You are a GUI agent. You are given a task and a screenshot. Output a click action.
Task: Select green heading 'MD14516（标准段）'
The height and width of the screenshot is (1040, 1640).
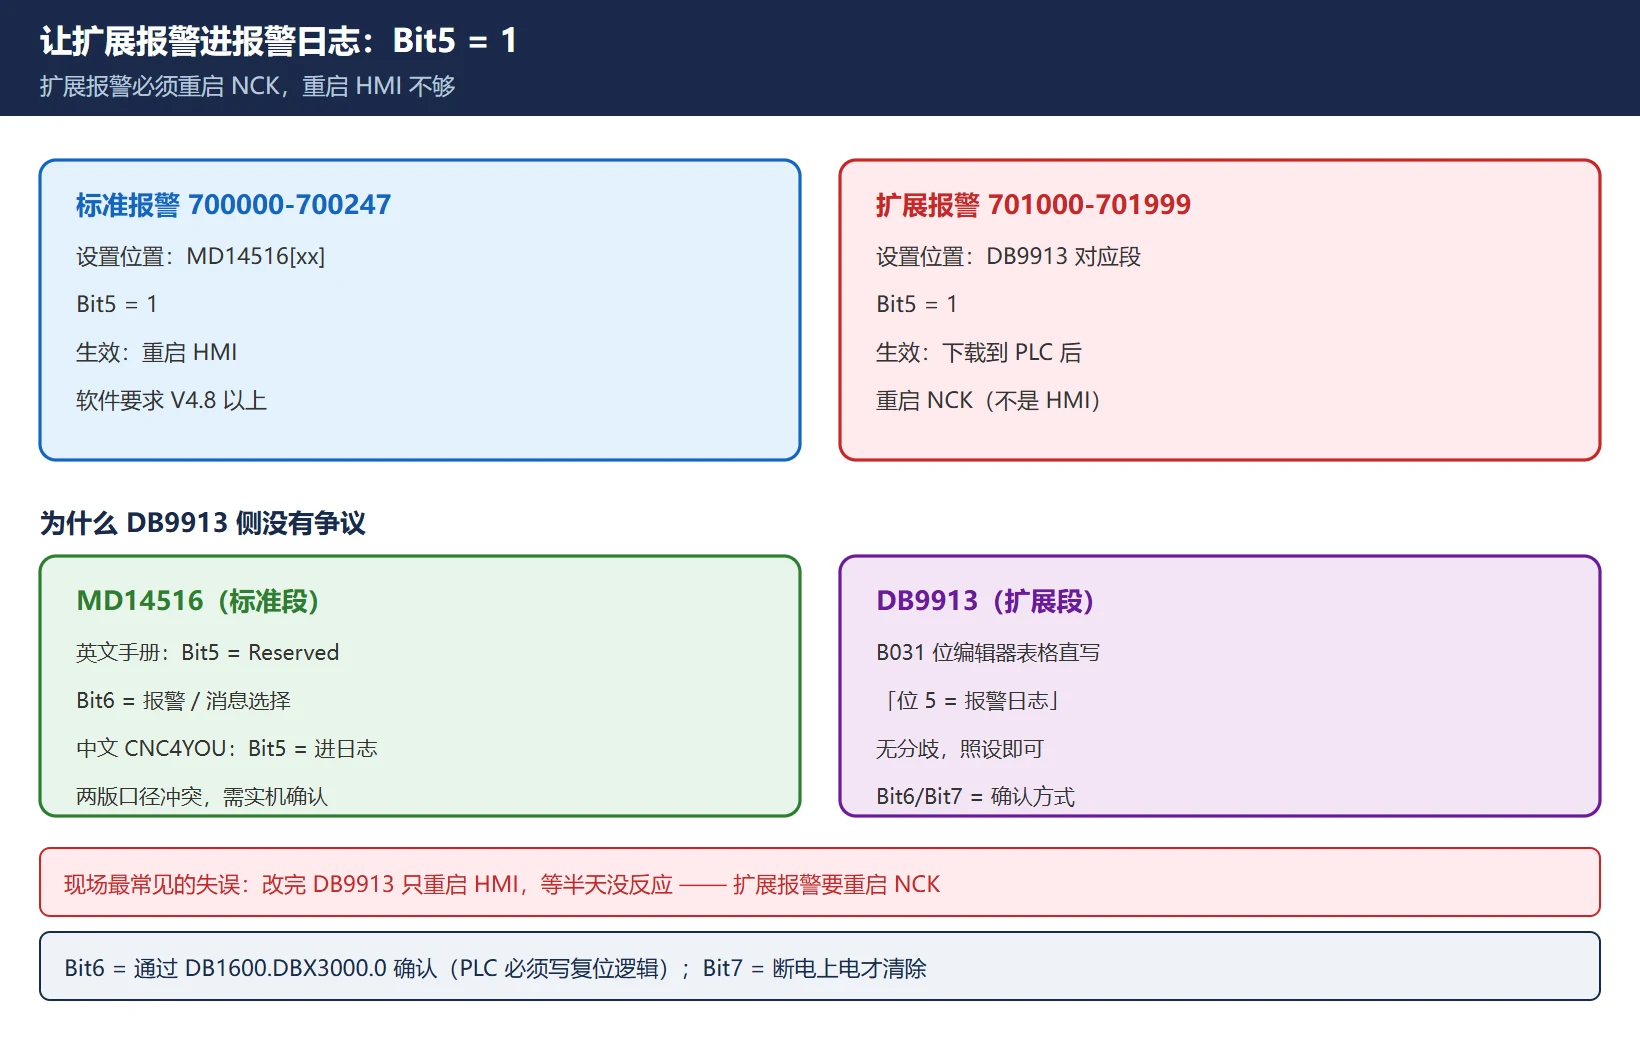197,601
